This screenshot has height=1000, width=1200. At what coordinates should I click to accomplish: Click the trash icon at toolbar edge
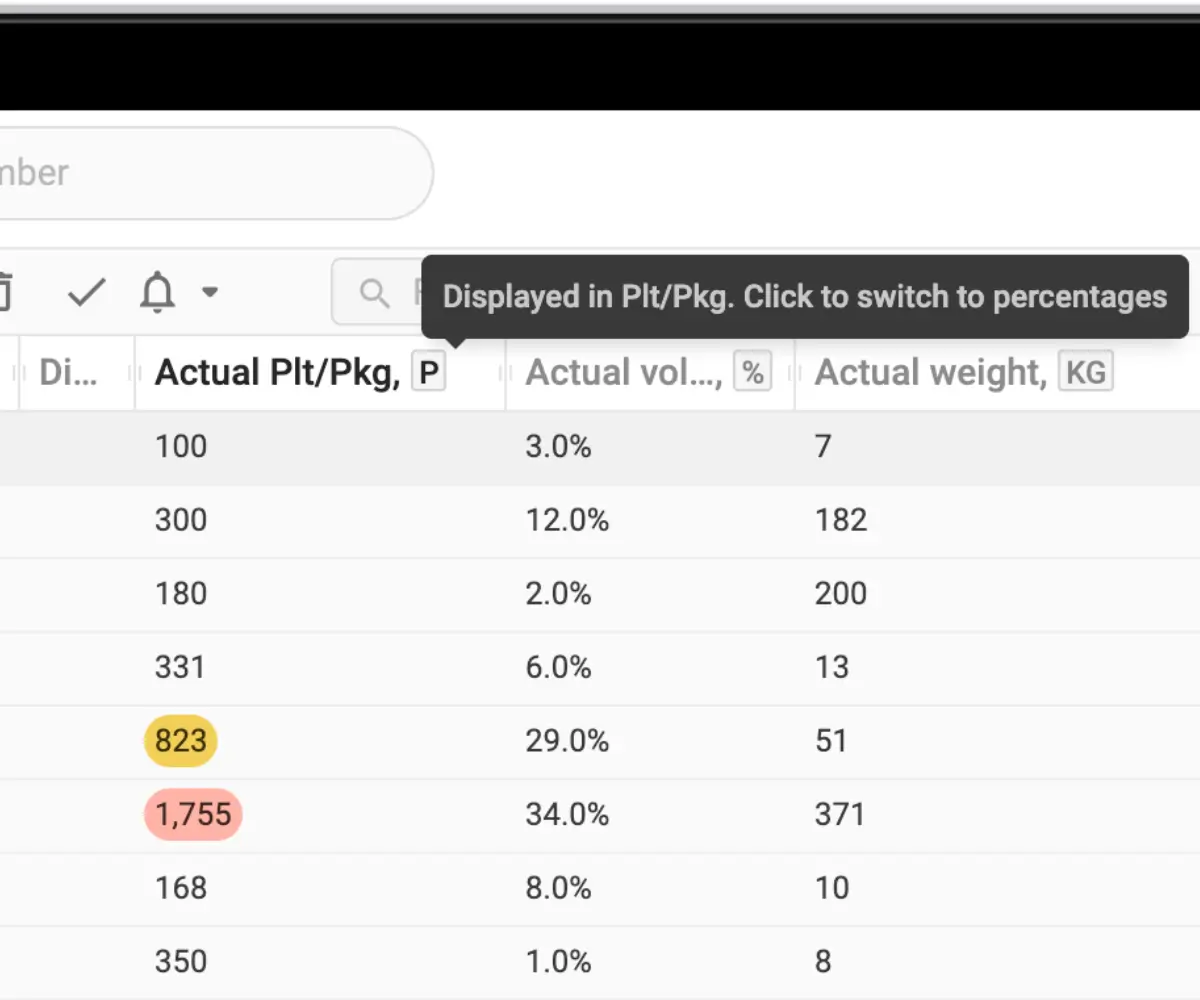tap(5, 293)
